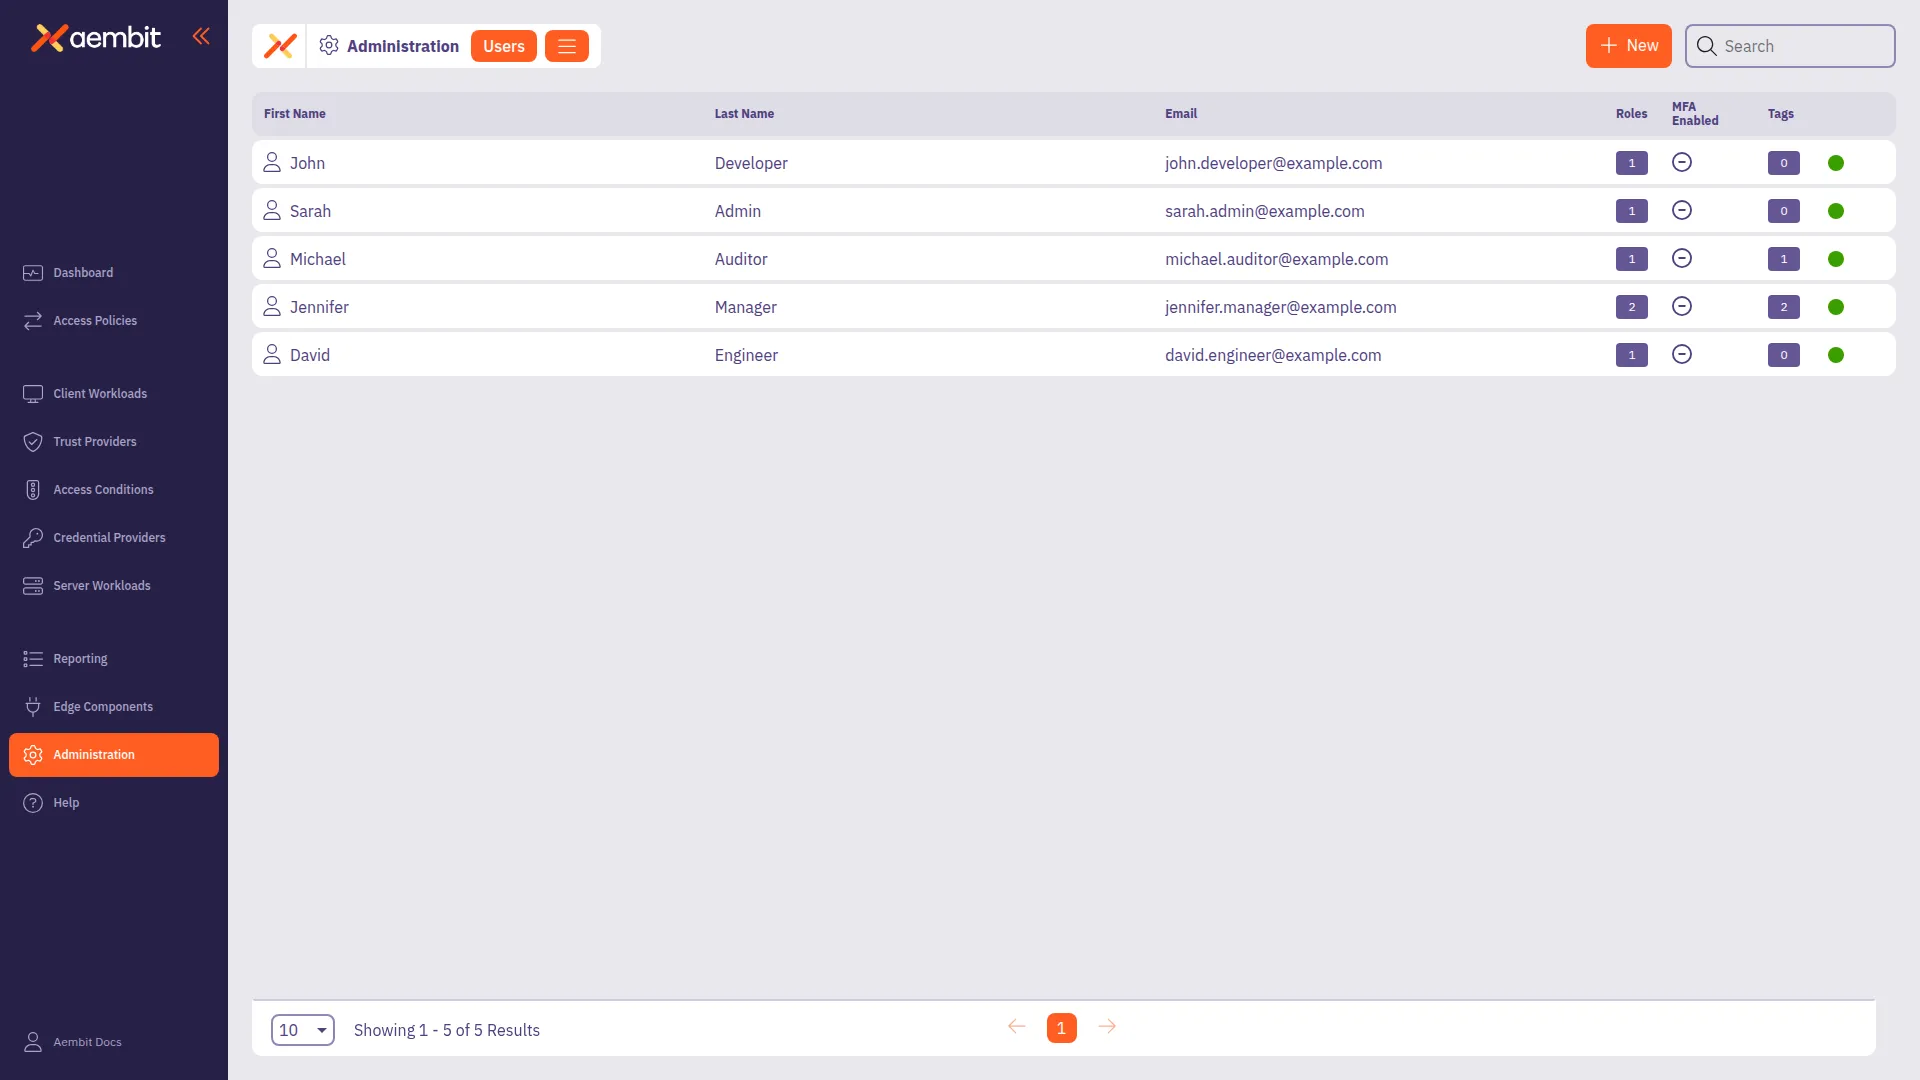Select Trust Providers in the navigation

pos(95,441)
